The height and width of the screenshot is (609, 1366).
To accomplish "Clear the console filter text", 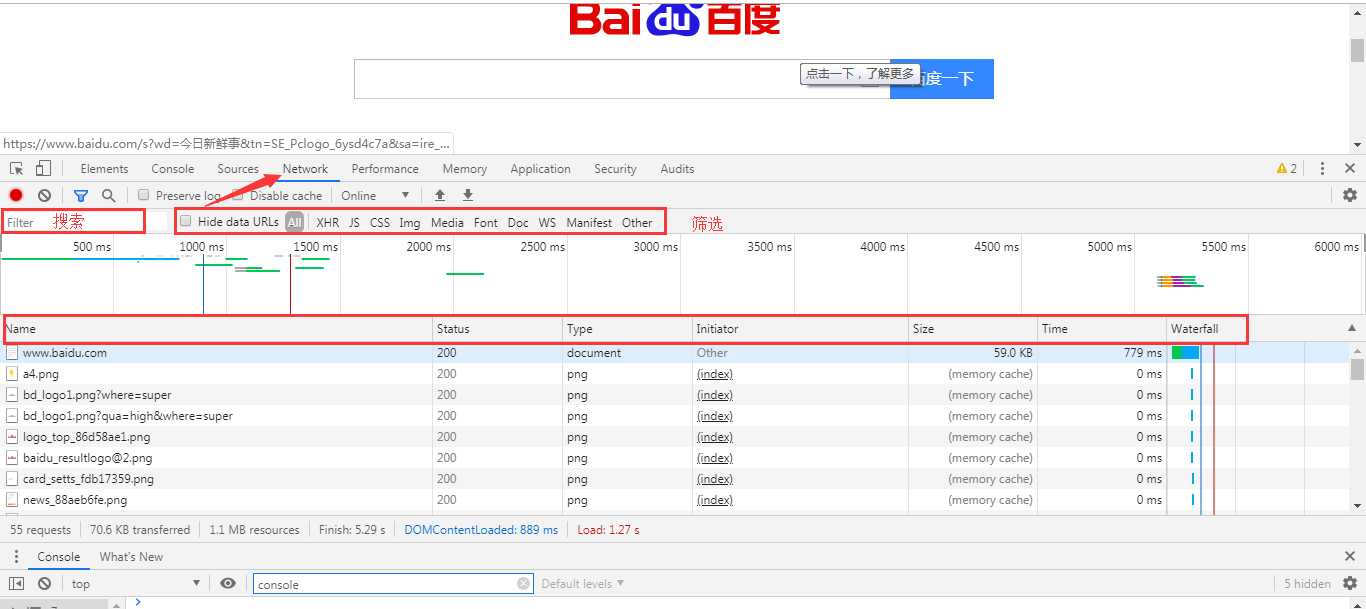I will click(x=523, y=584).
